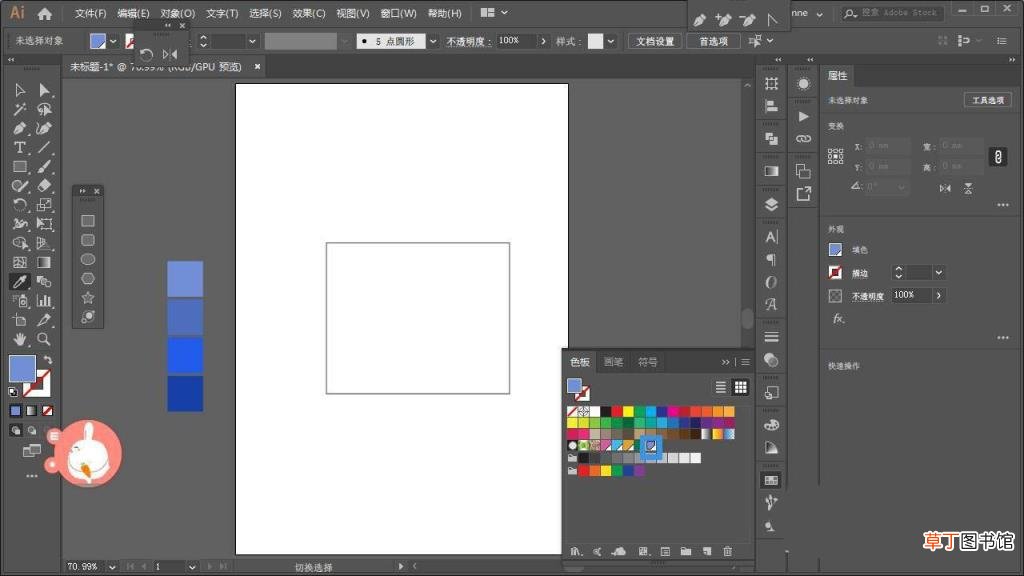
Task: Show swatches in list view
Action: (720, 387)
